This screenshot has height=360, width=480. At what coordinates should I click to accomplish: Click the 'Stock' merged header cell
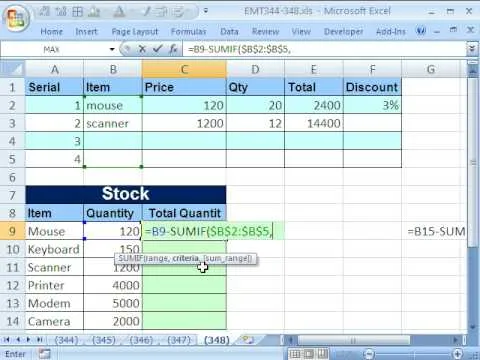point(126,194)
